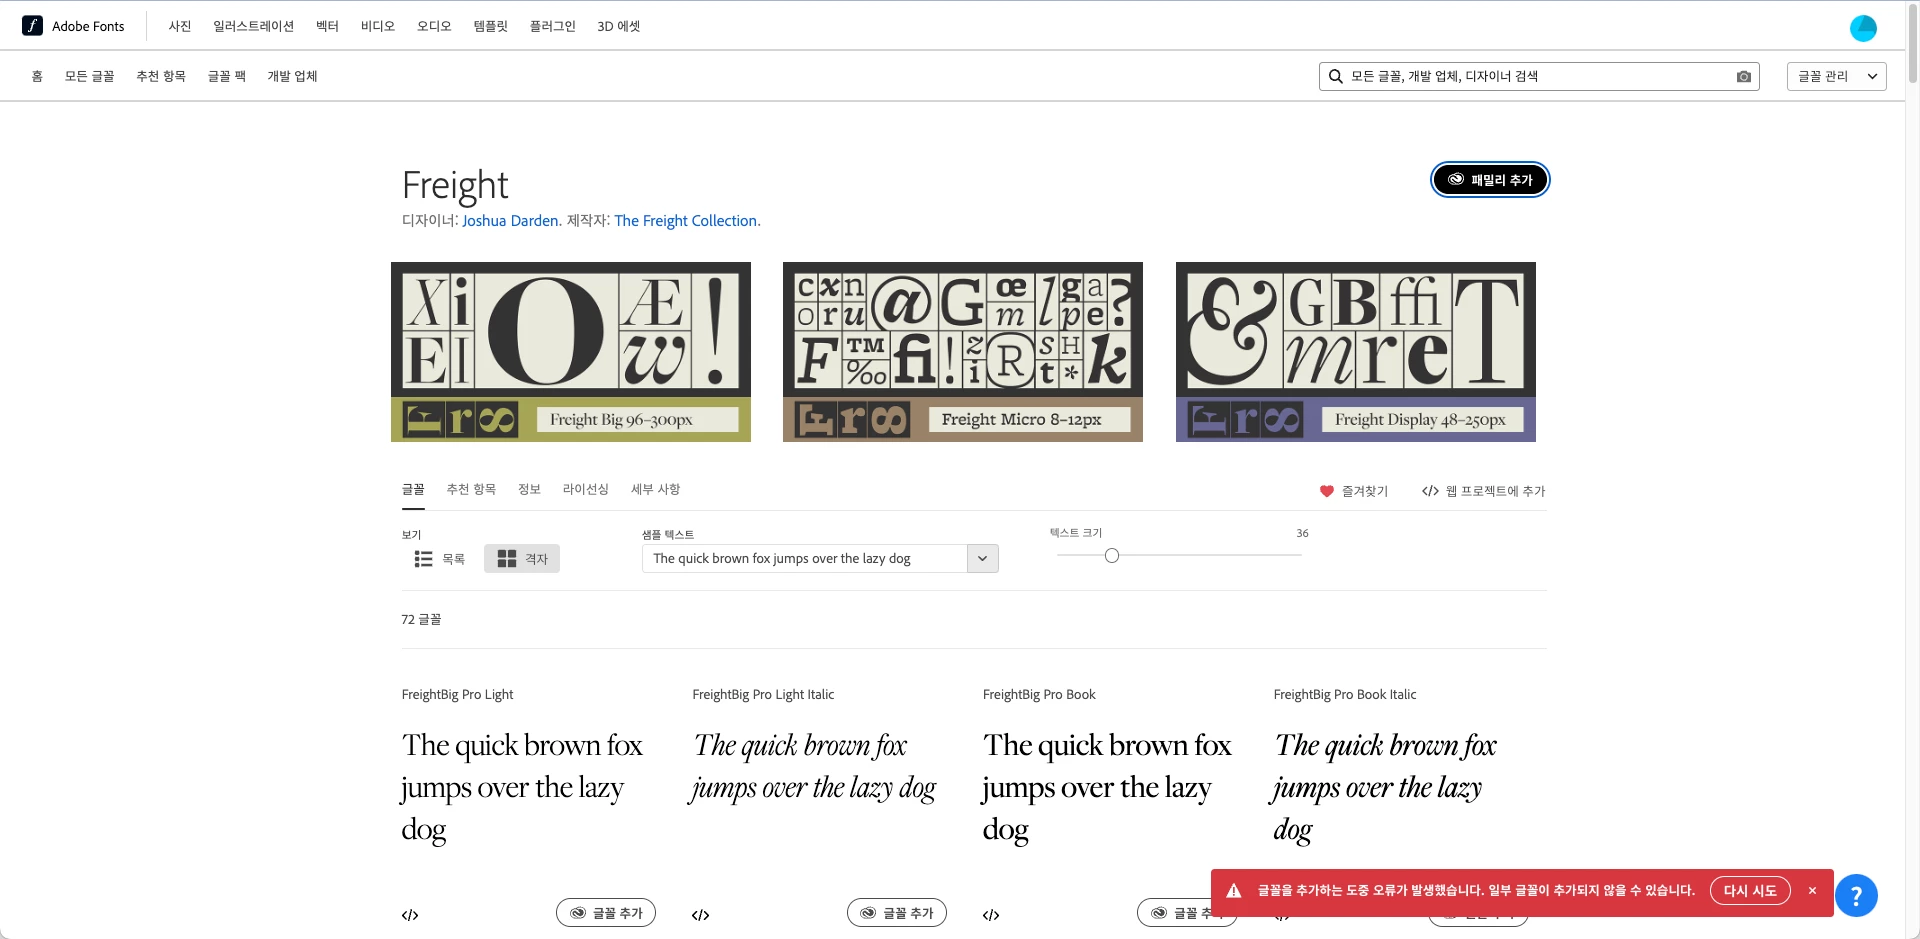This screenshot has width=1920, height=939.
Task: Expand the sample text dropdown arrow
Action: click(983, 559)
